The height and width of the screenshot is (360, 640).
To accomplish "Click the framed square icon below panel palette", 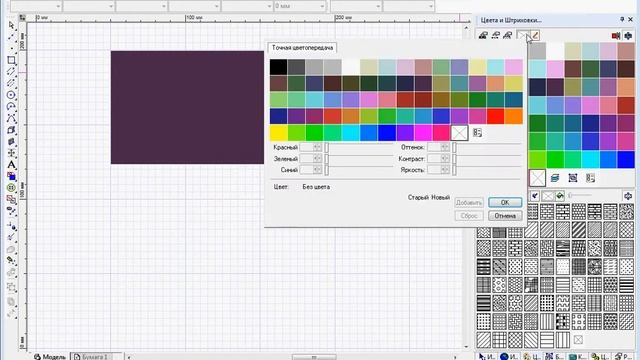I will 573,178.
